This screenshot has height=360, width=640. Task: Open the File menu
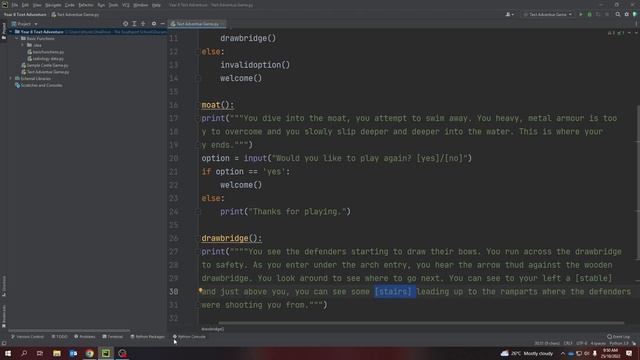(x=15, y=5)
